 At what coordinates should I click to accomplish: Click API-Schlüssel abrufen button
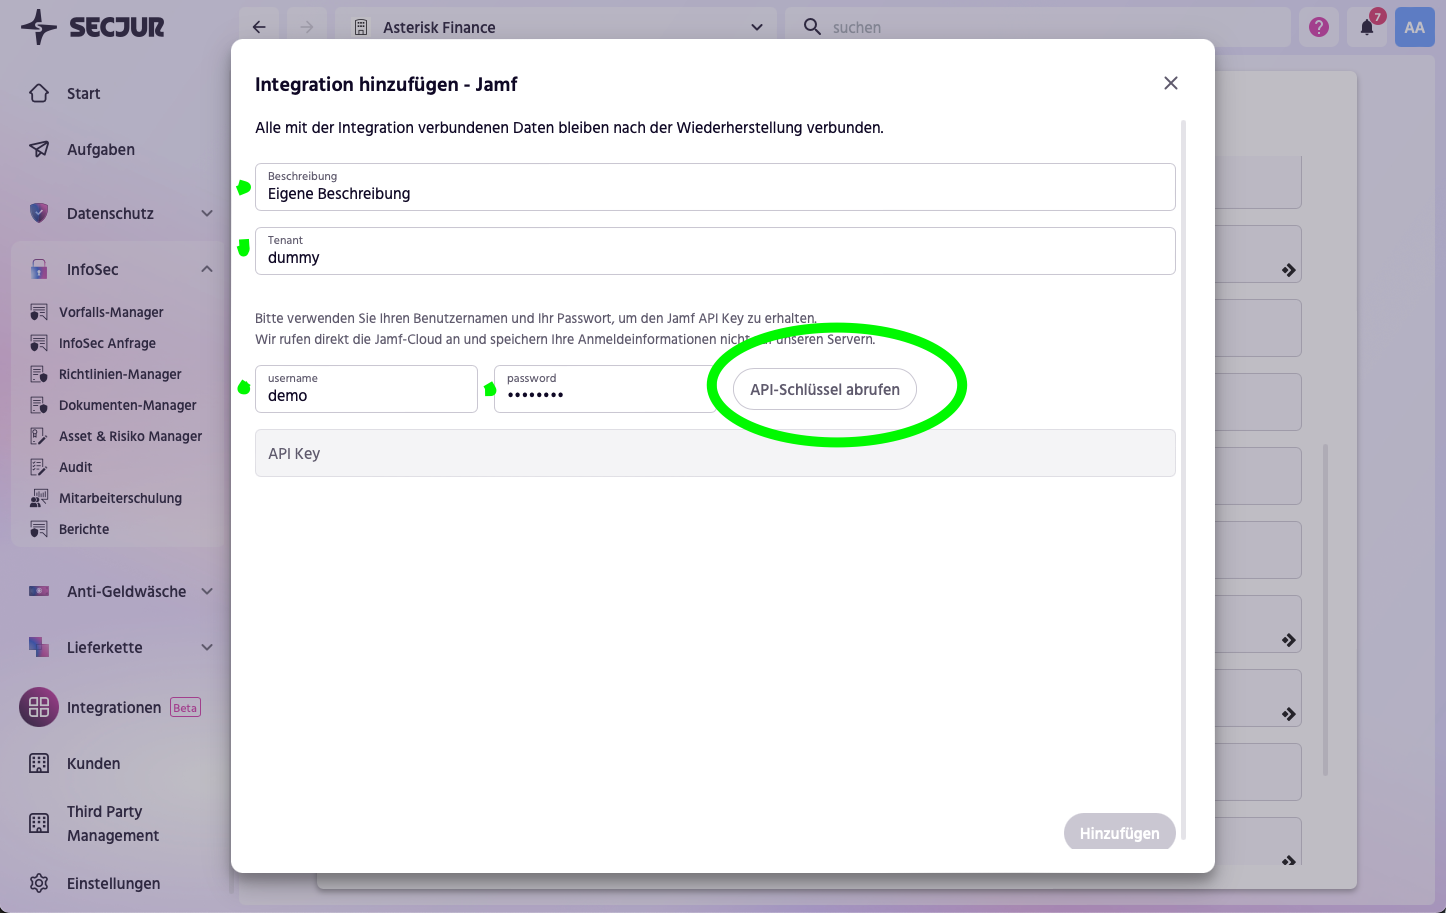(825, 389)
